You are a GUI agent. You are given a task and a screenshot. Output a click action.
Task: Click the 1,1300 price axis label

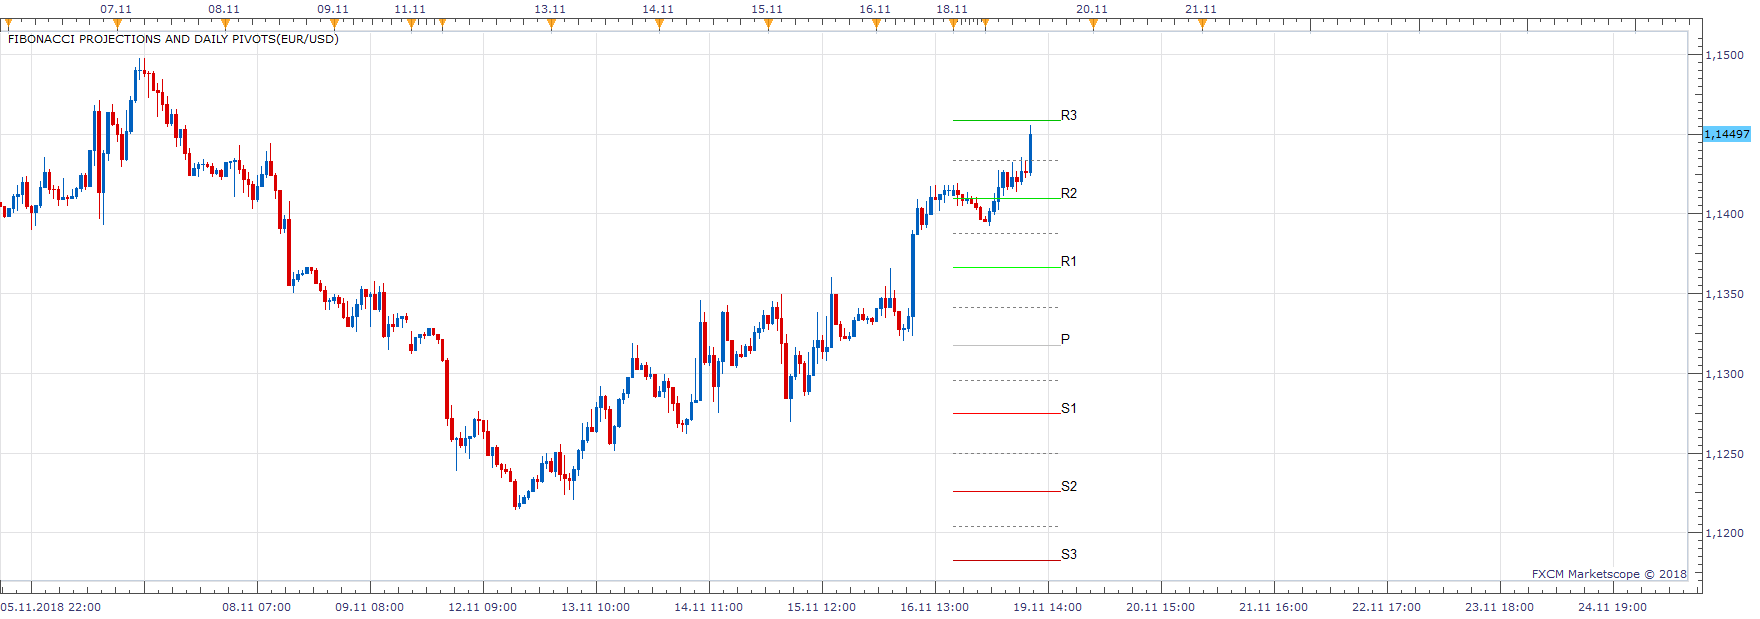1724,374
